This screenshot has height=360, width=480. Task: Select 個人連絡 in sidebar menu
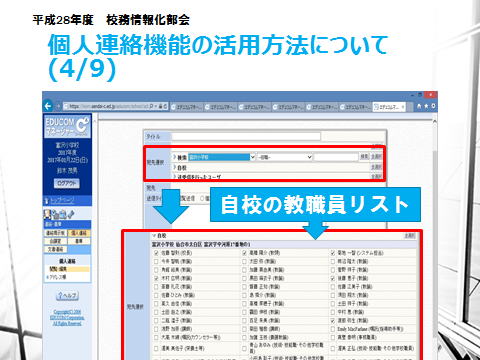pos(79,233)
